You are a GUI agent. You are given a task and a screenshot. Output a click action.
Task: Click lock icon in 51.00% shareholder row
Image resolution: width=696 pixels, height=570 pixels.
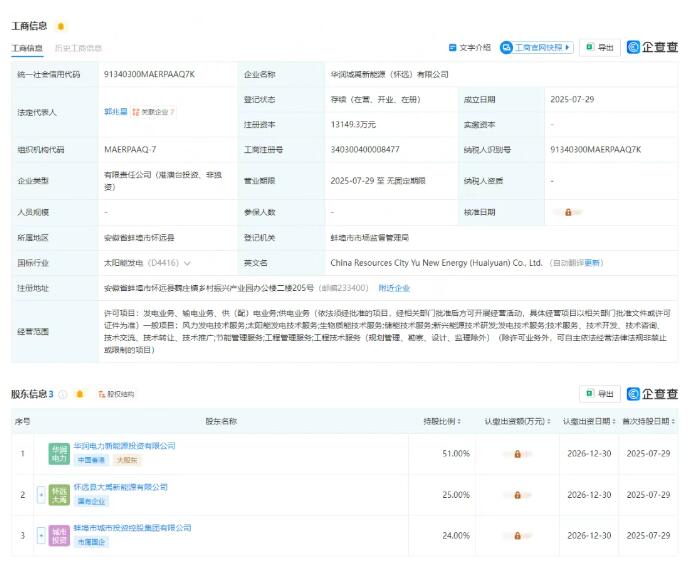517,453
